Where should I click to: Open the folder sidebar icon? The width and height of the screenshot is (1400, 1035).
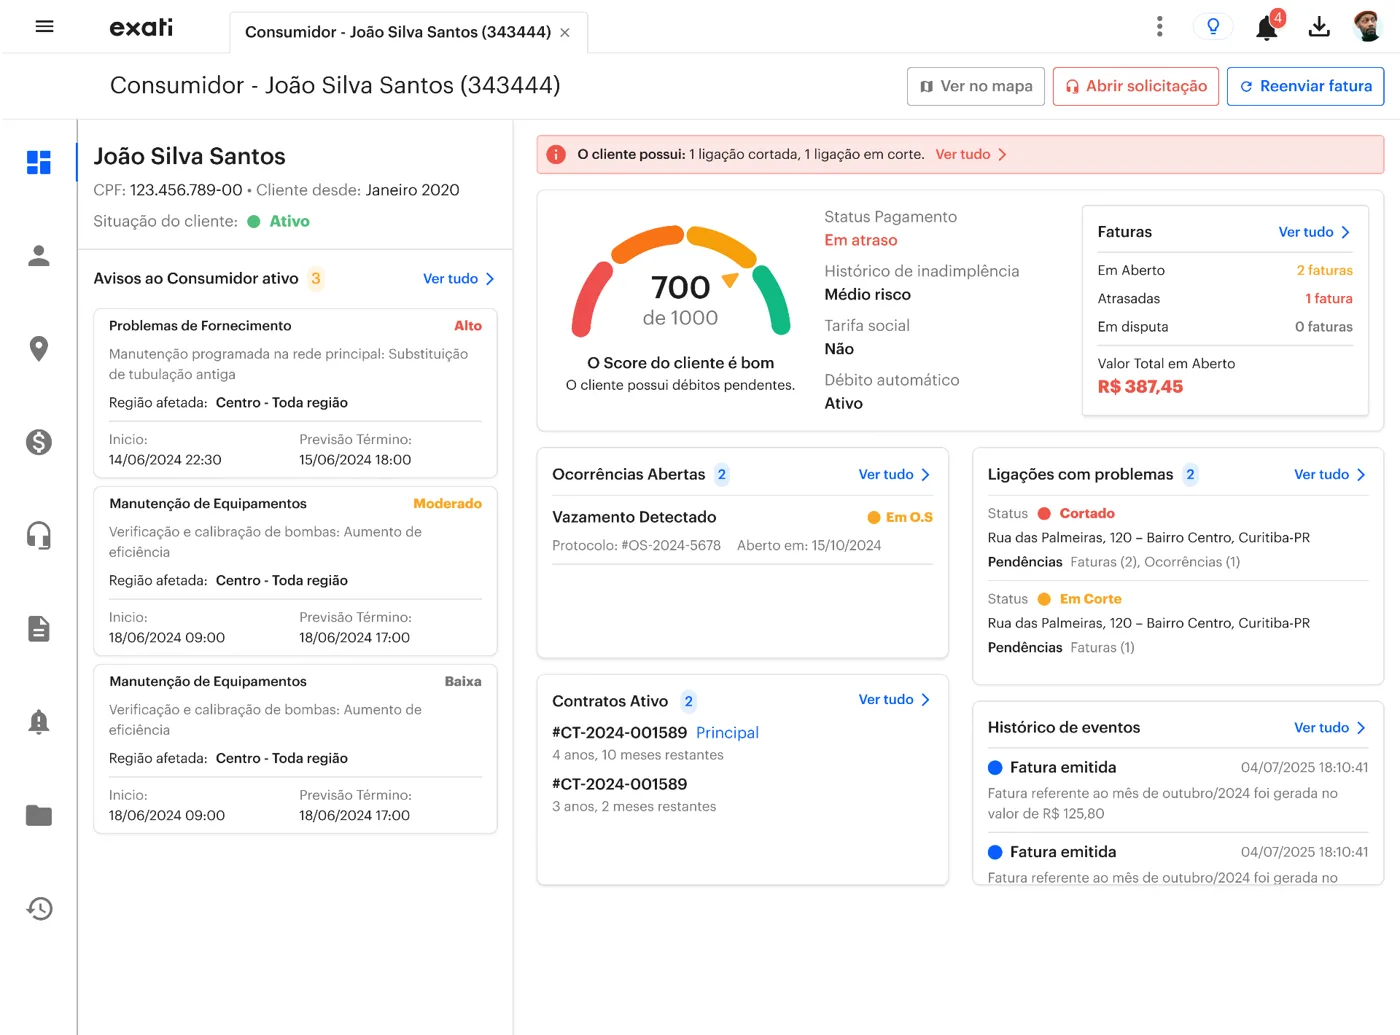(39, 815)
